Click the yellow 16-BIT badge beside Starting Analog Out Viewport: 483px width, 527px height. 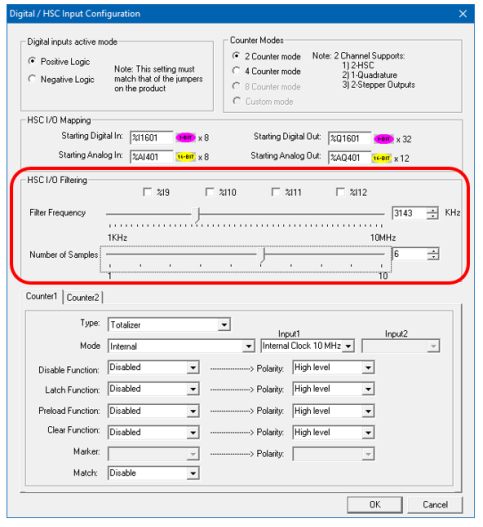click(x=381, y=158)
